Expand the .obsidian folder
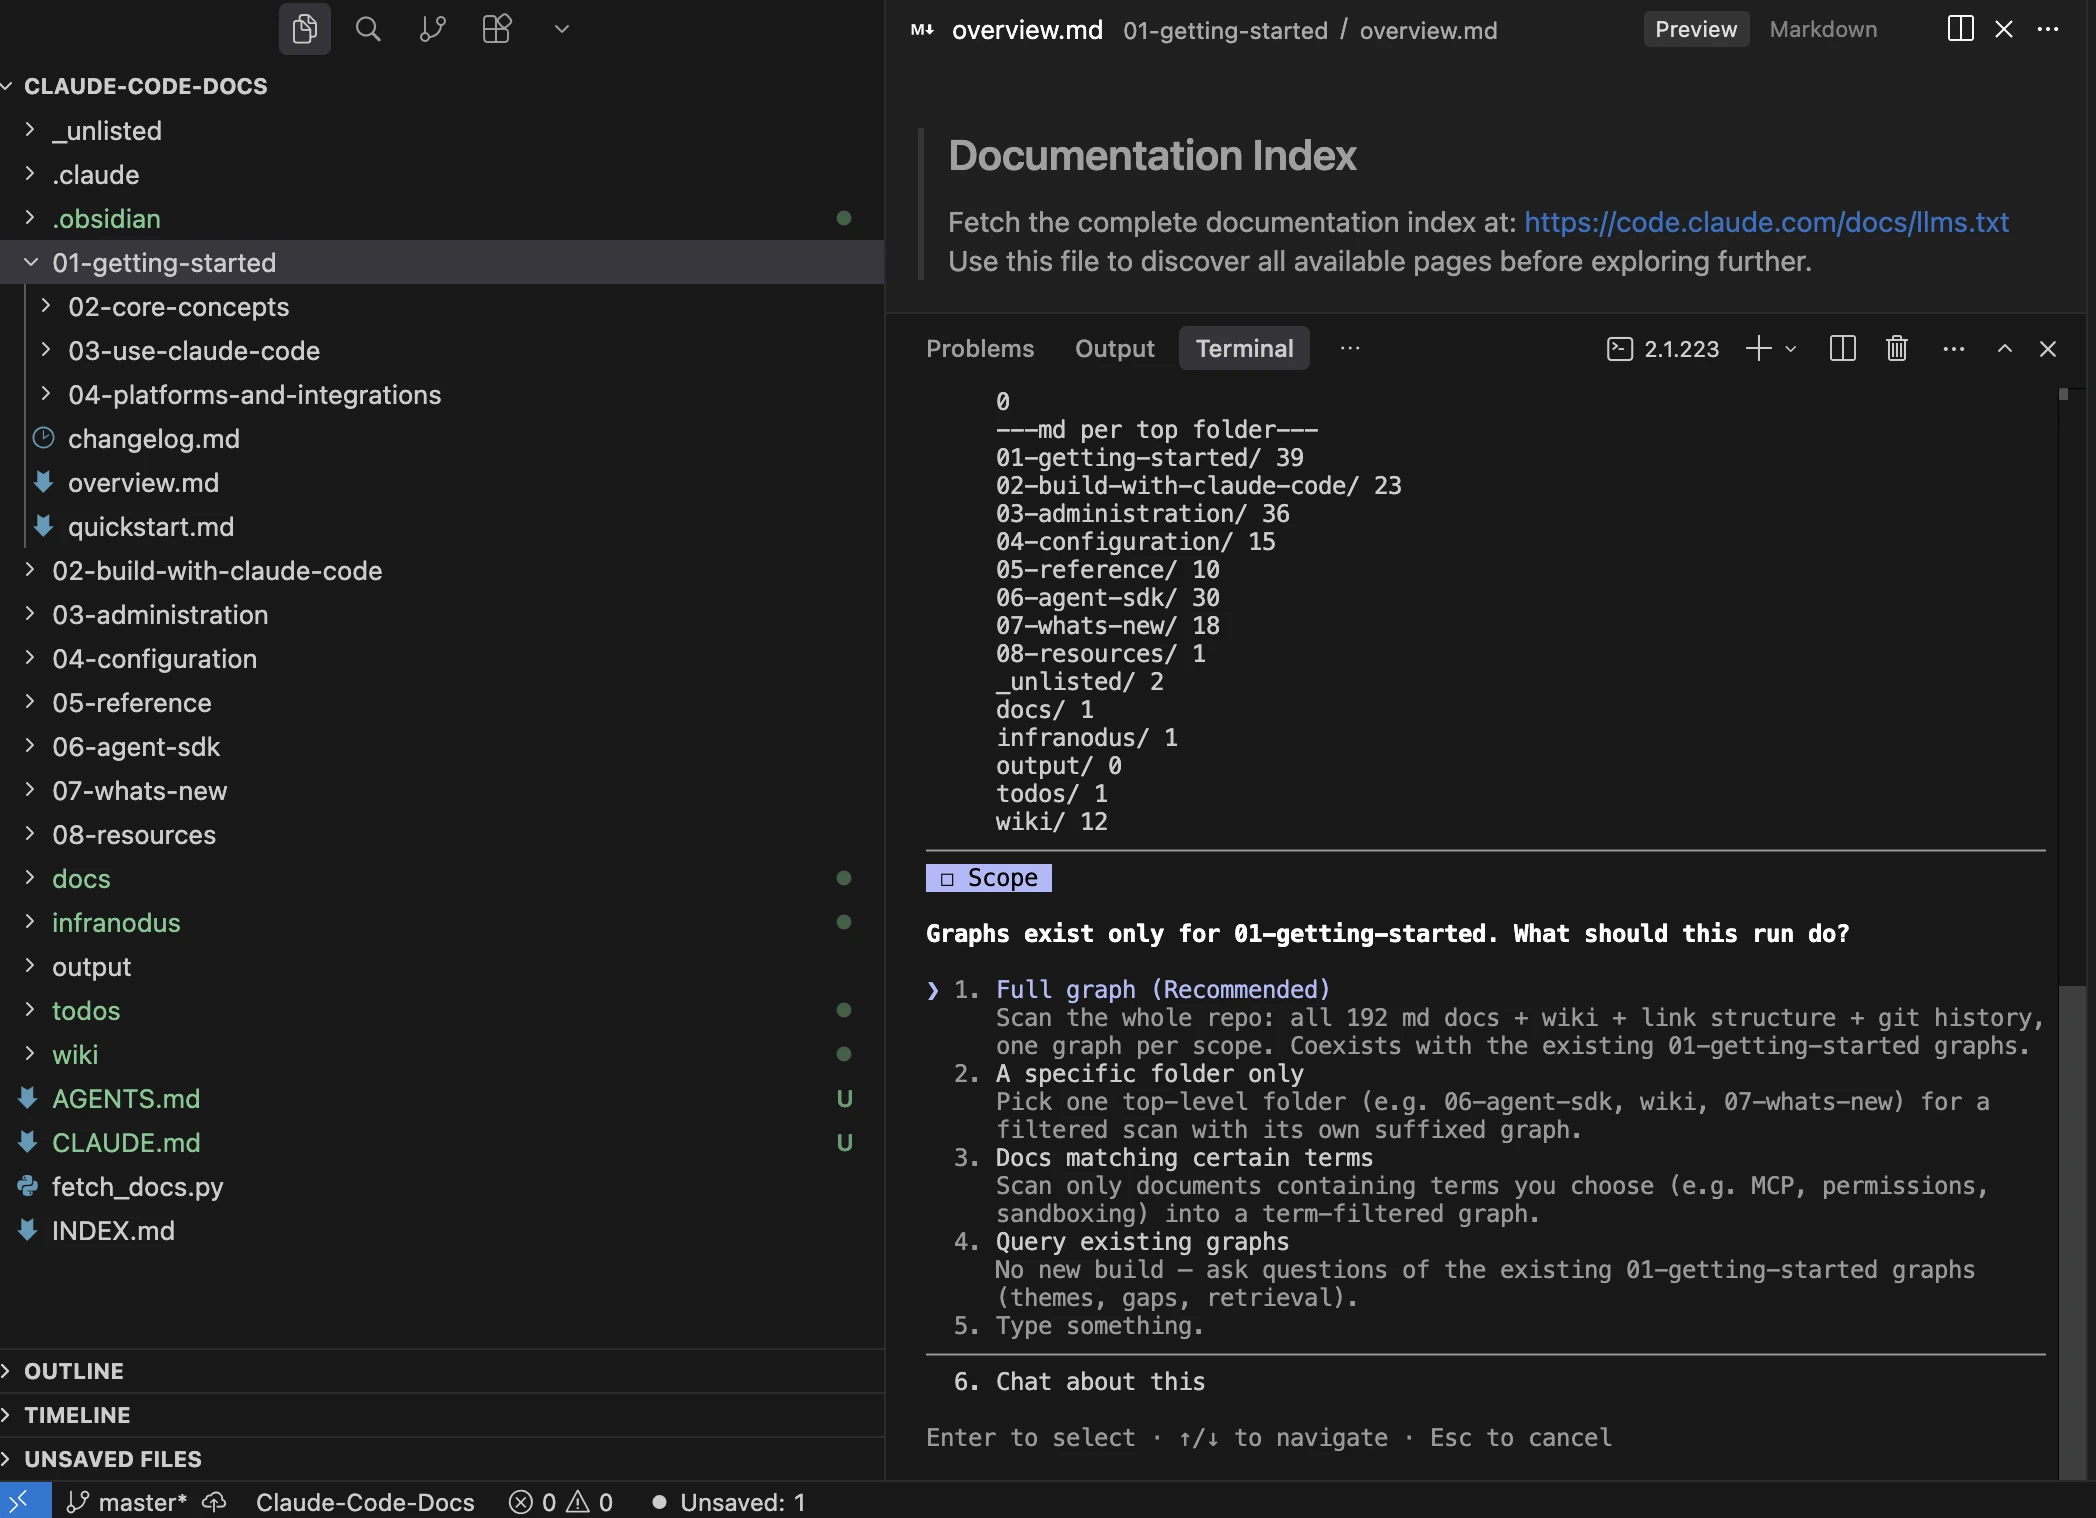Viewport: 2096px width, 1518px height. point(442,218)
